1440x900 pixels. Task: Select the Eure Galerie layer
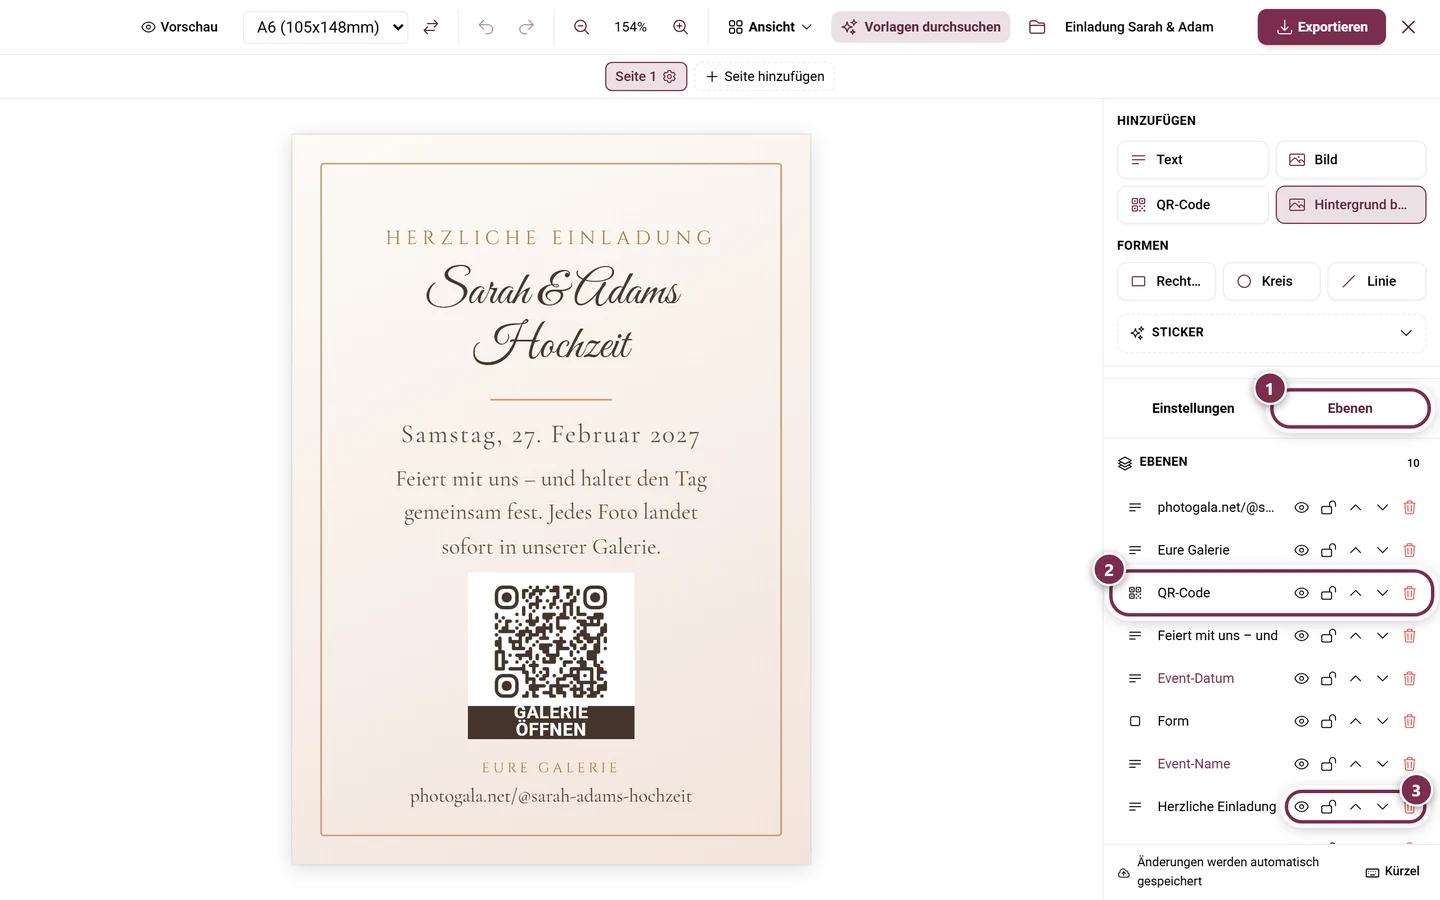pyautogui.click(x=1193, y=550)
